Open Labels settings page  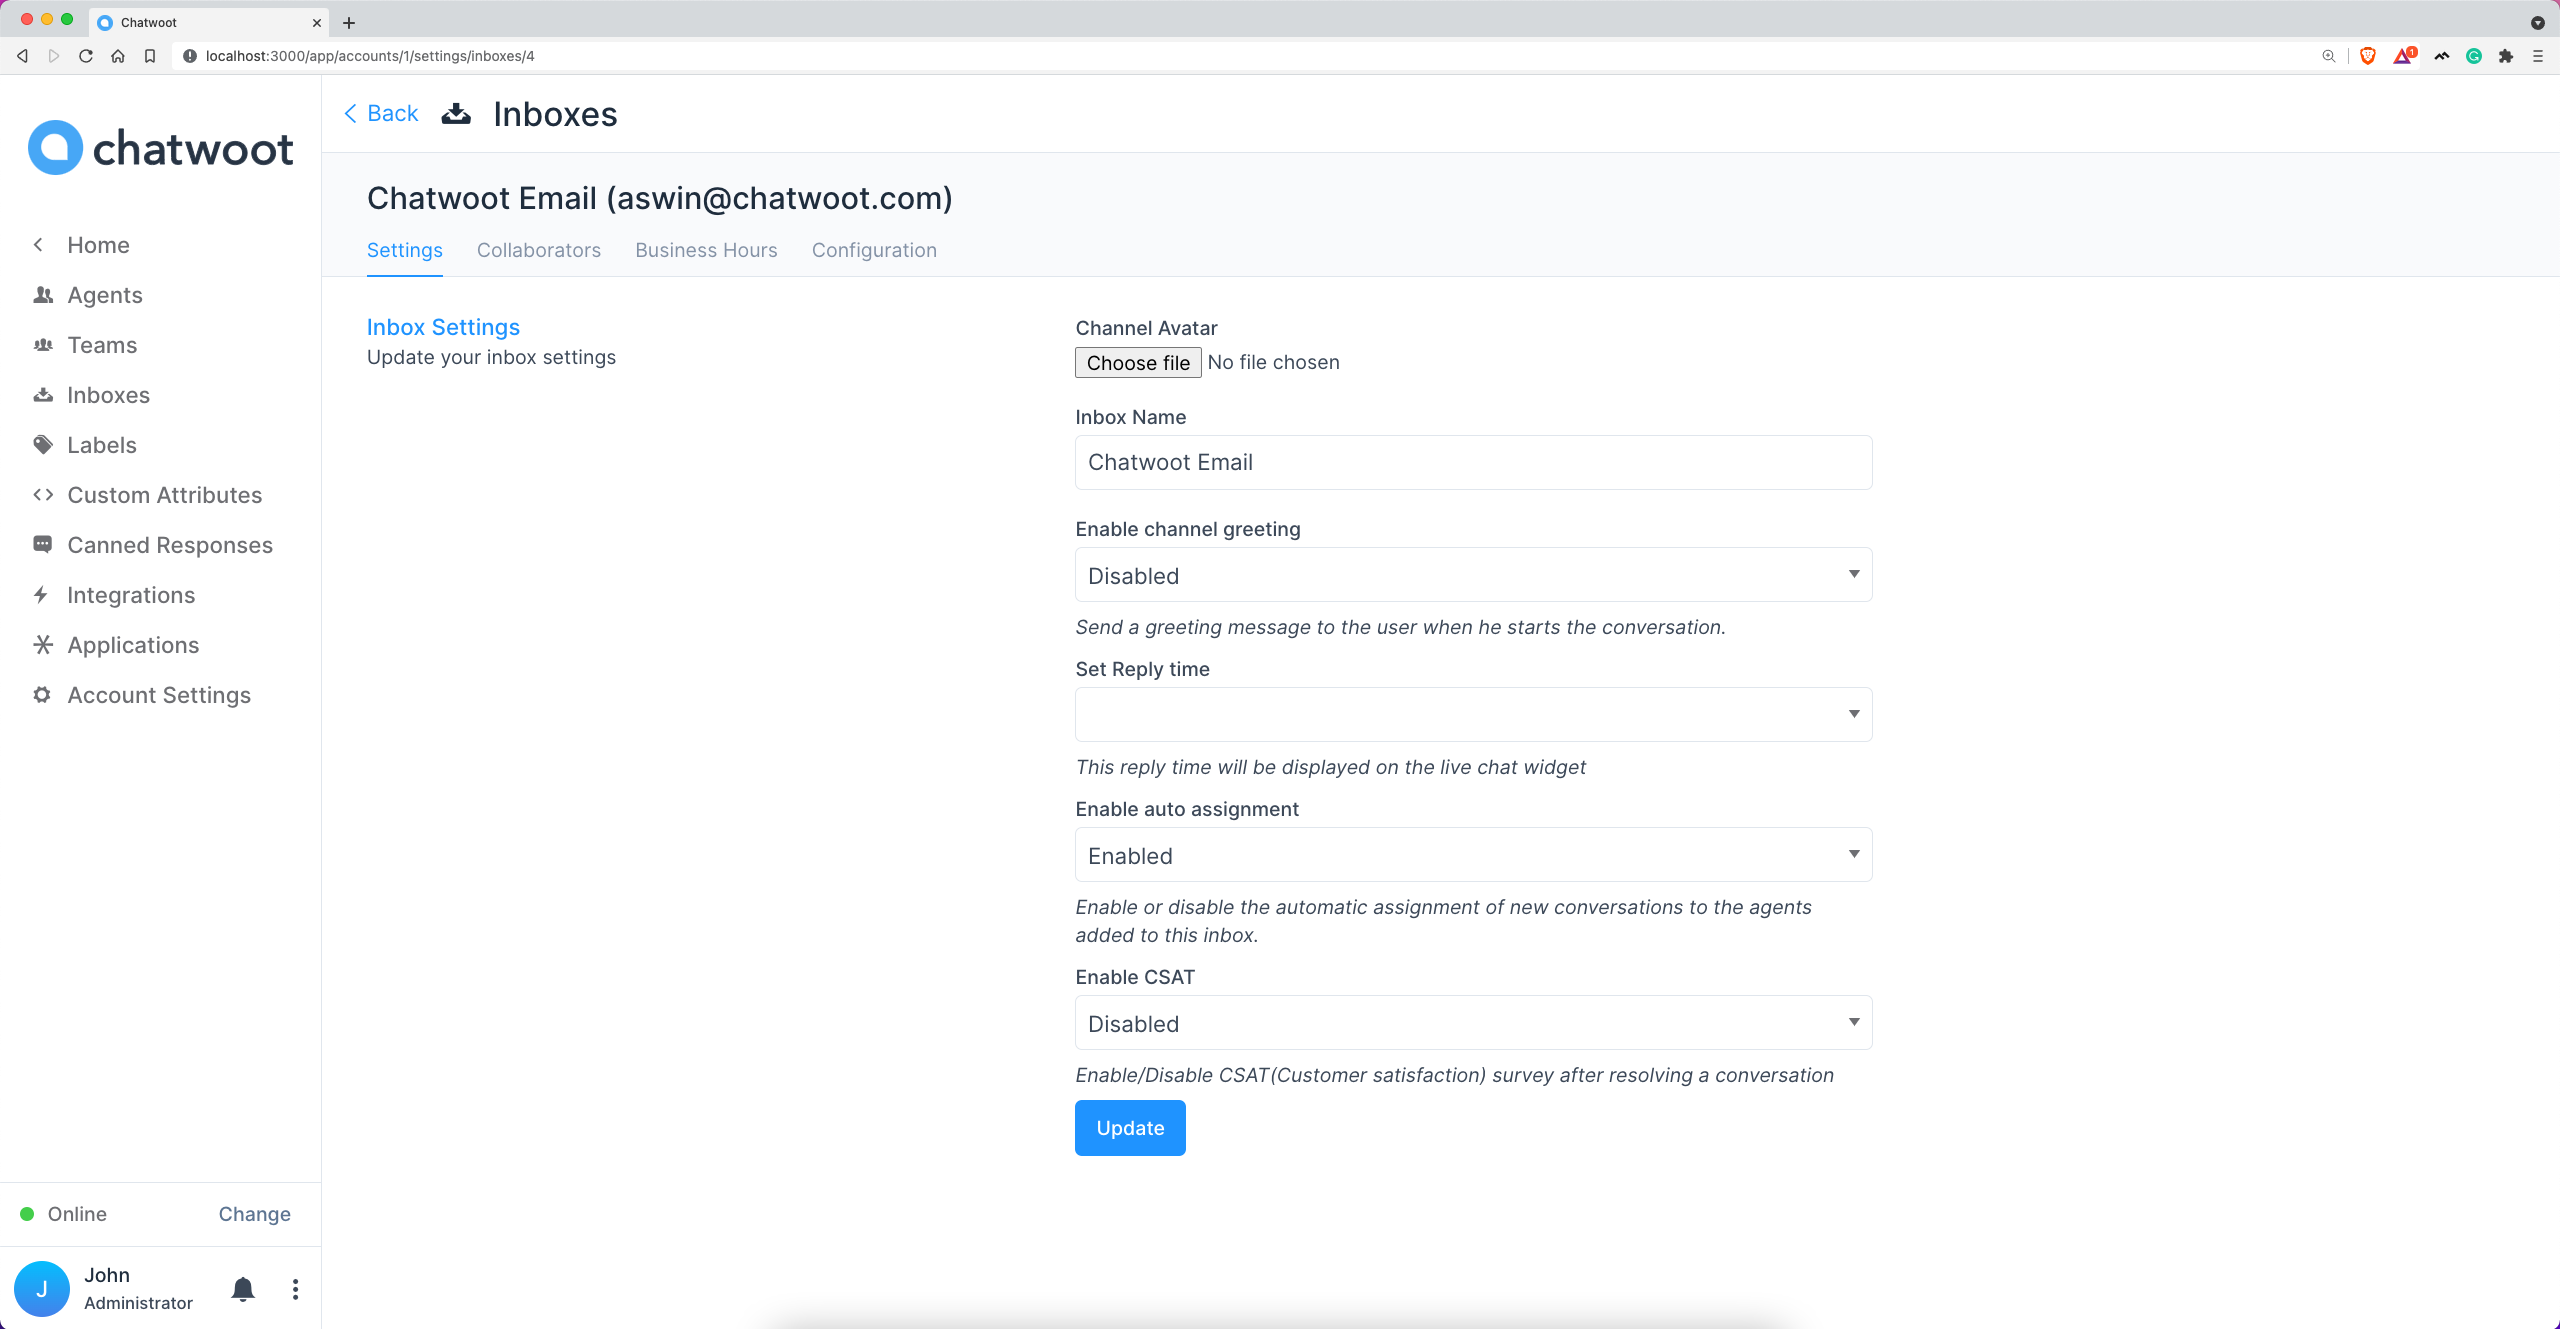tap(102, 445)
